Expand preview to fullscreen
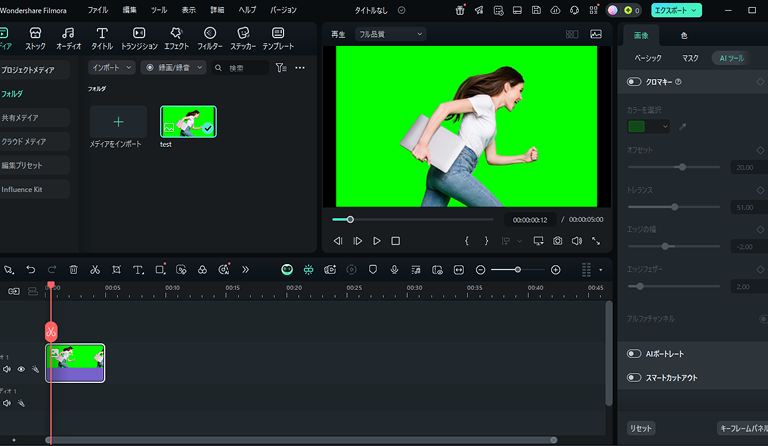The image size is (768, 446). point(596,241)
